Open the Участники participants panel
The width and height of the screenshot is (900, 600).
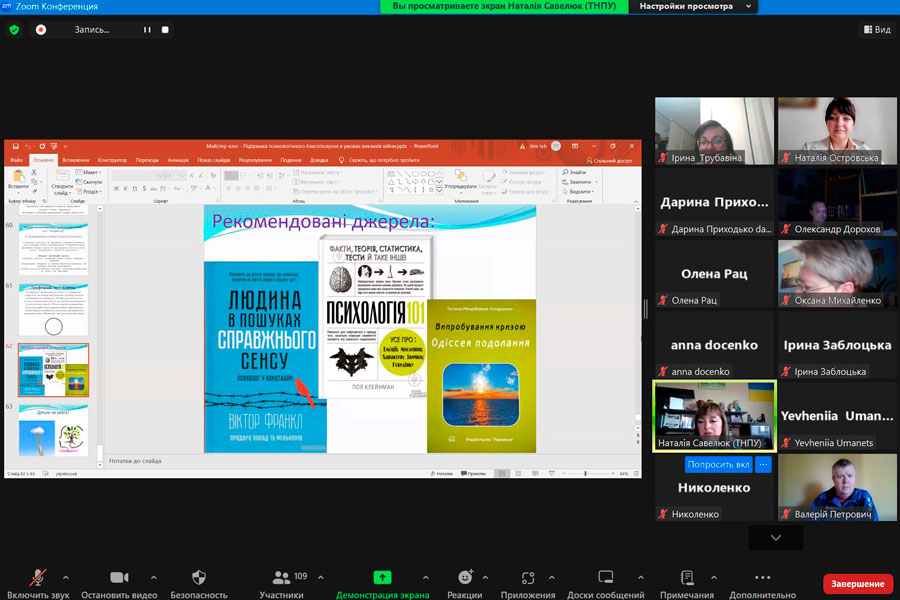[x=282, y=578]
